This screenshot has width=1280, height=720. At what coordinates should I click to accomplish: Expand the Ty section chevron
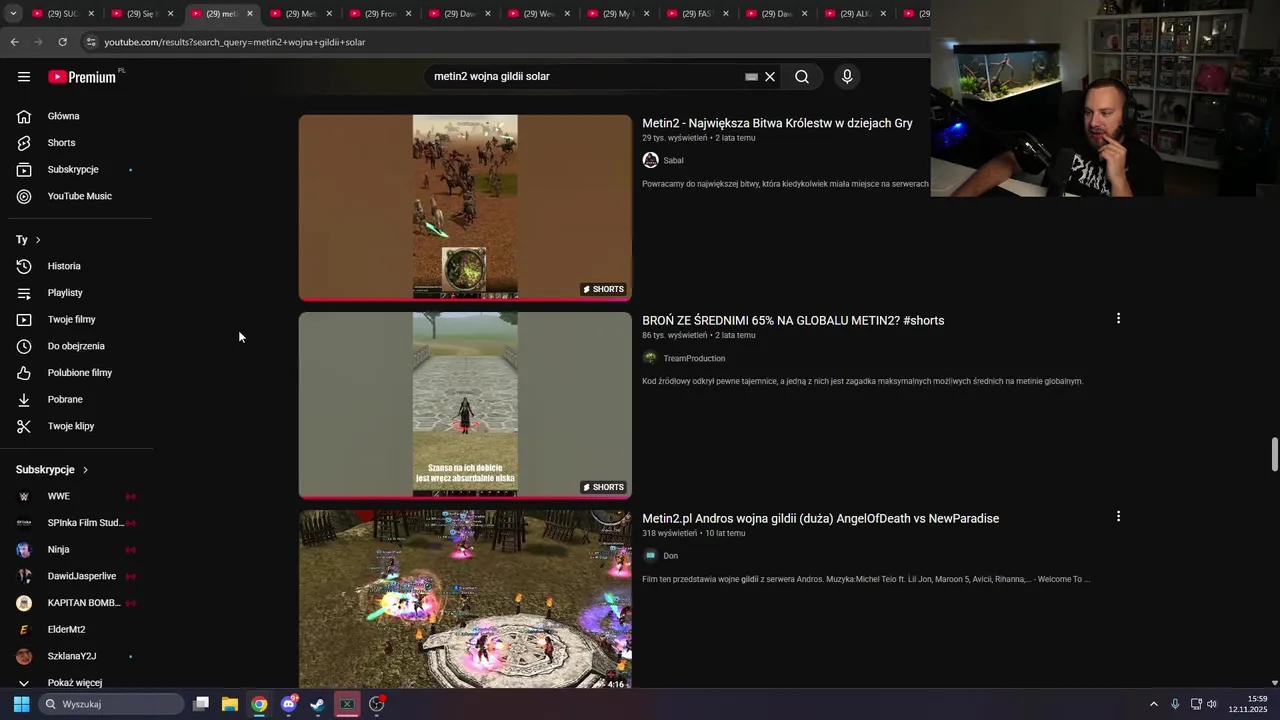click(x=38, y=240)
